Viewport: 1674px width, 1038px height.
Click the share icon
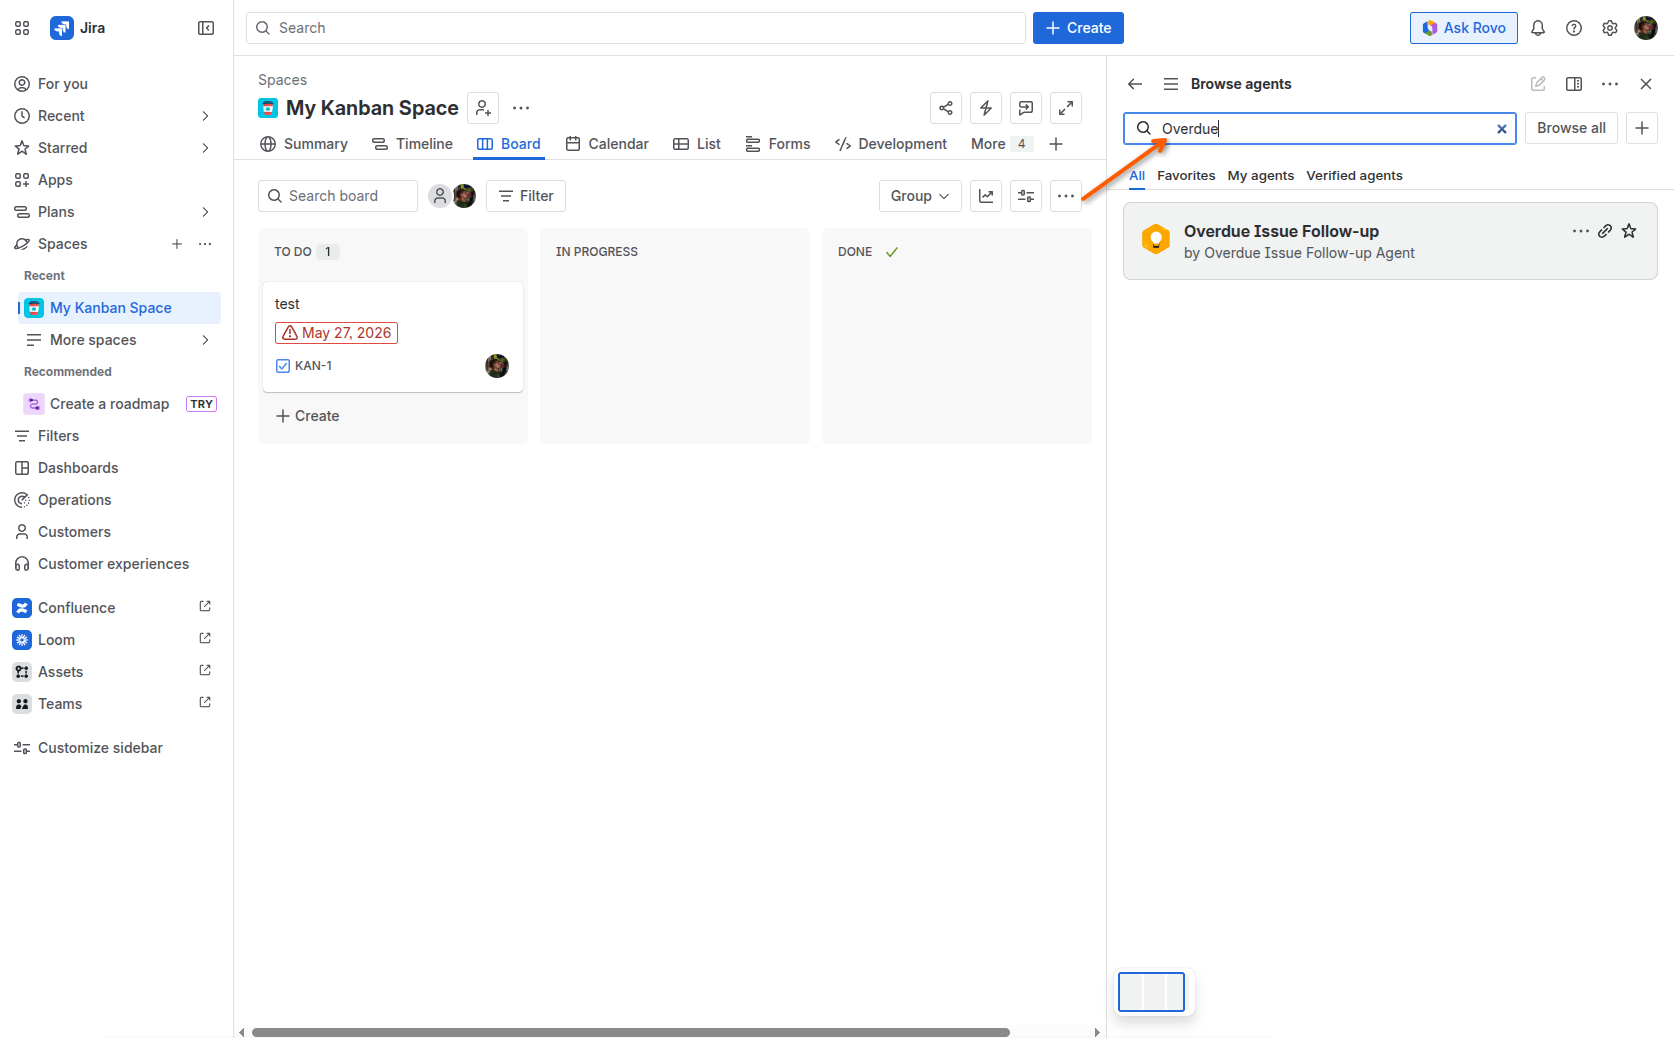tap(946, 108)
